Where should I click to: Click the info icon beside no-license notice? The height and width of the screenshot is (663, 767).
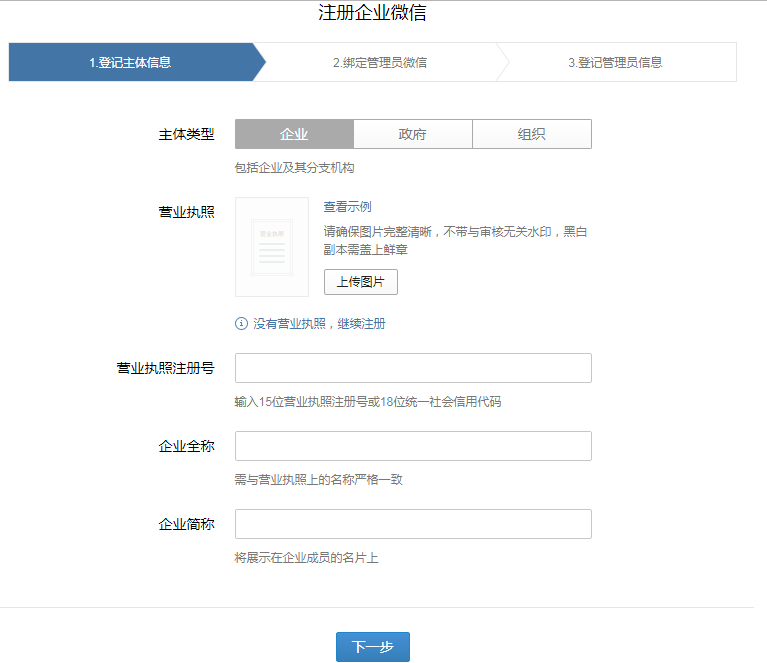[x=241, y=324]
